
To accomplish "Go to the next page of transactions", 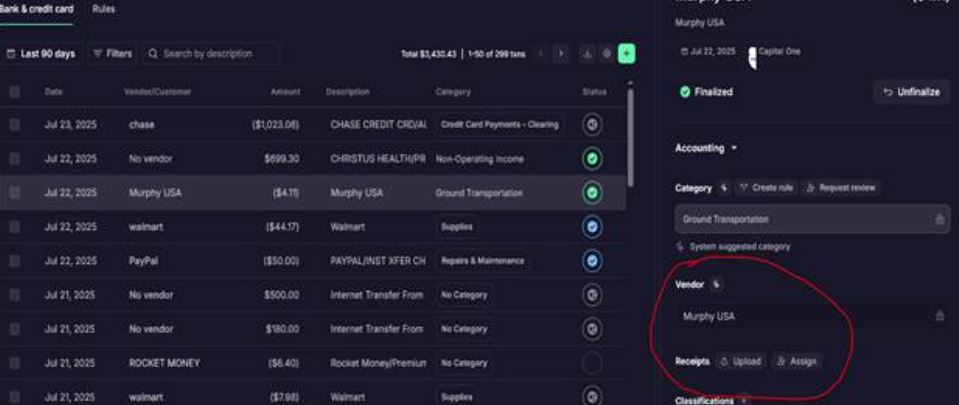I will click(561, 54).
